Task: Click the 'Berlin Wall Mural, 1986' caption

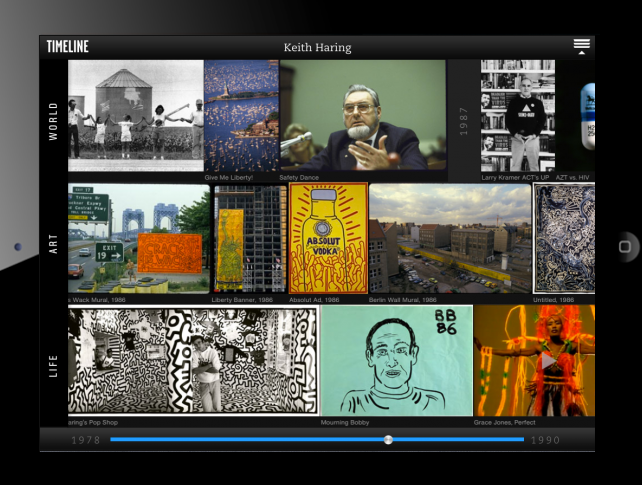Action: coord(402,300)
